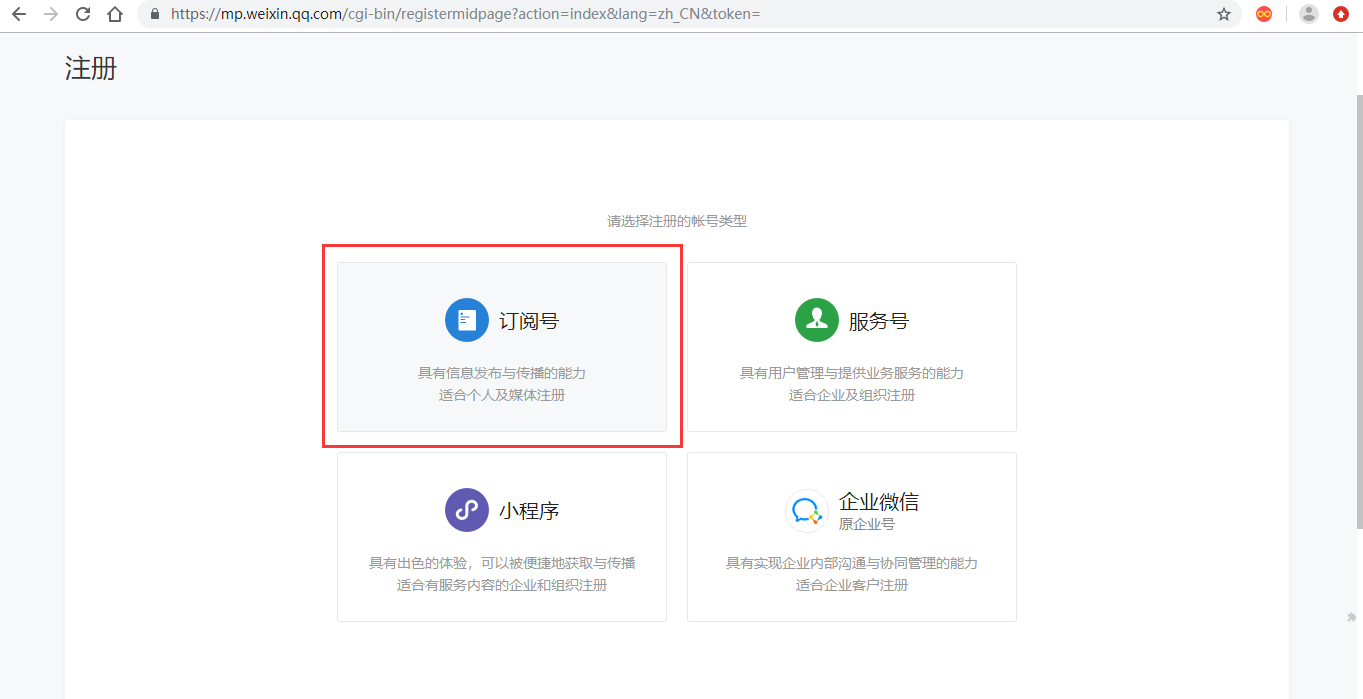Open the user profile avatar icon
The width and height of the screenshot is (1363, 699).
tap(1308, 14)
